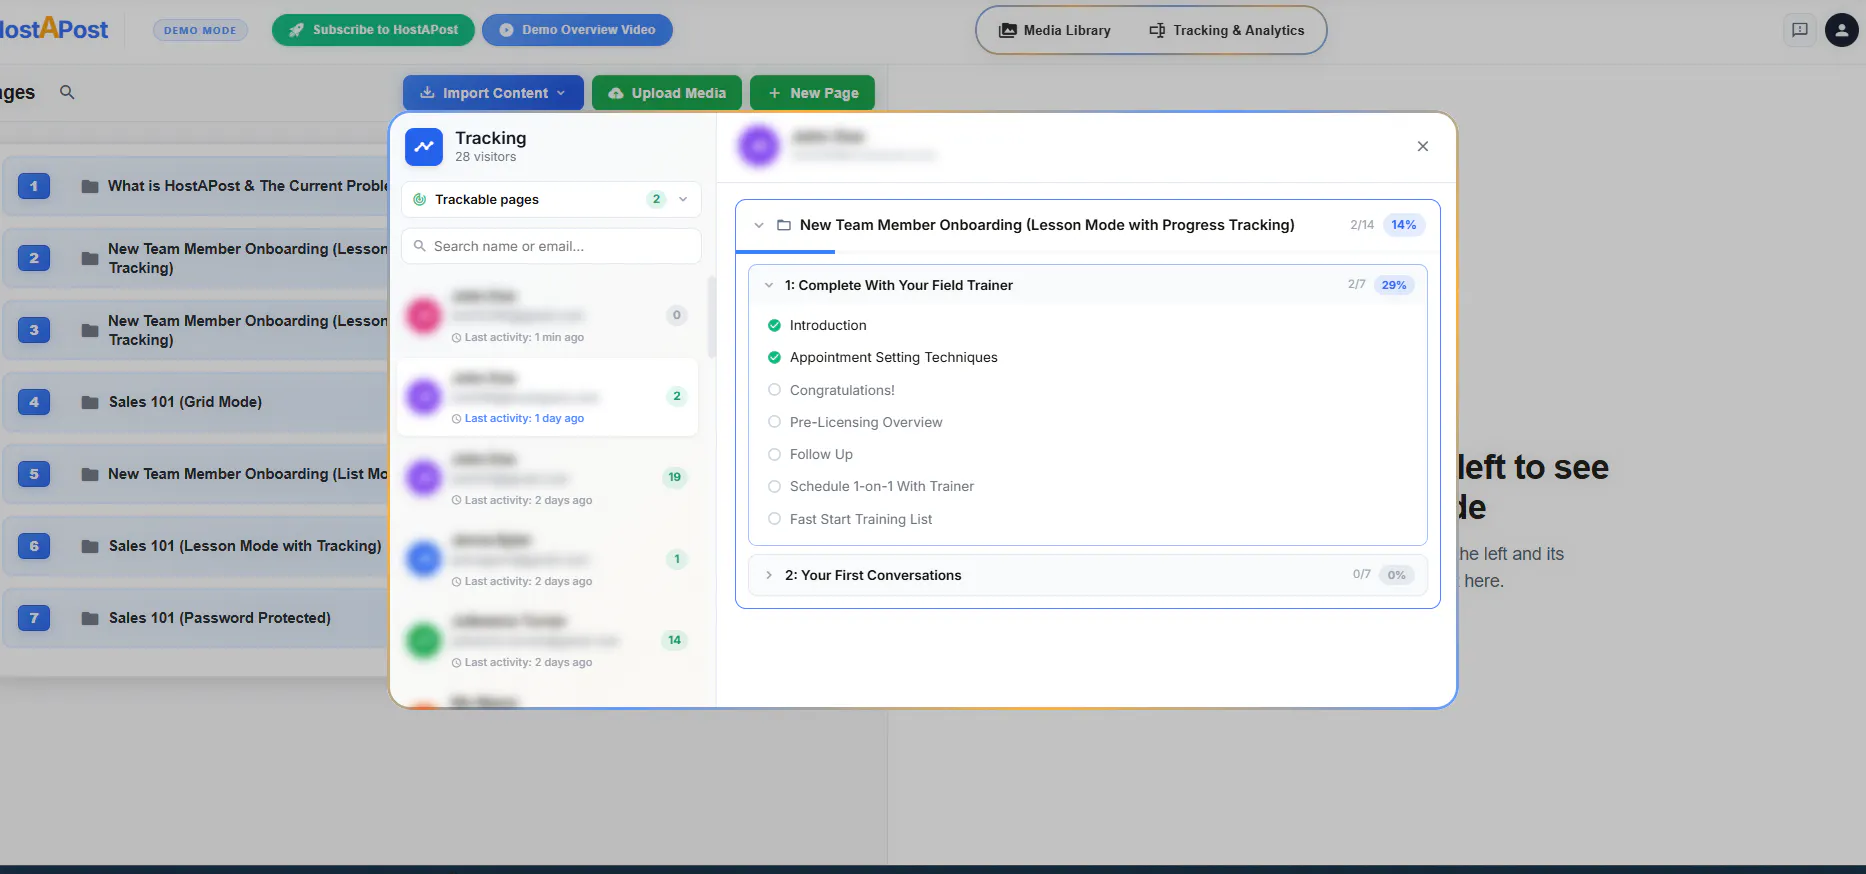
Task: Click the HostAPost logo
Action: pyautogui.click(x=54, y=29)
